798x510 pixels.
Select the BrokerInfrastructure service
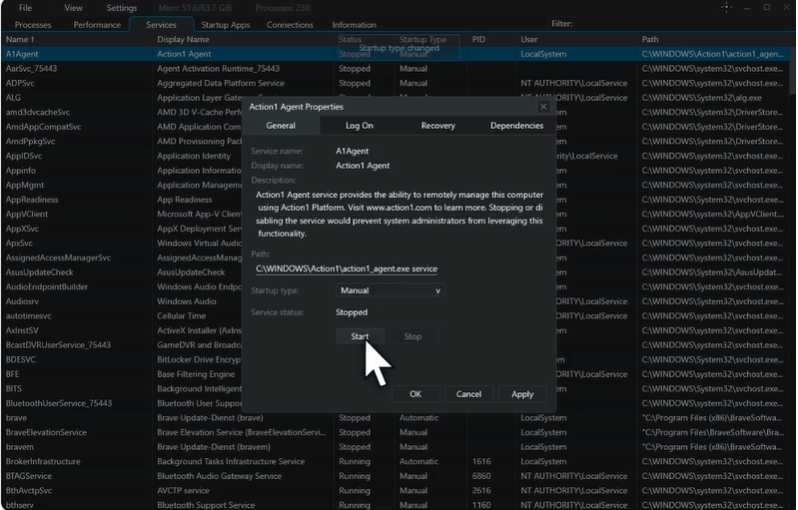(395, 461)
